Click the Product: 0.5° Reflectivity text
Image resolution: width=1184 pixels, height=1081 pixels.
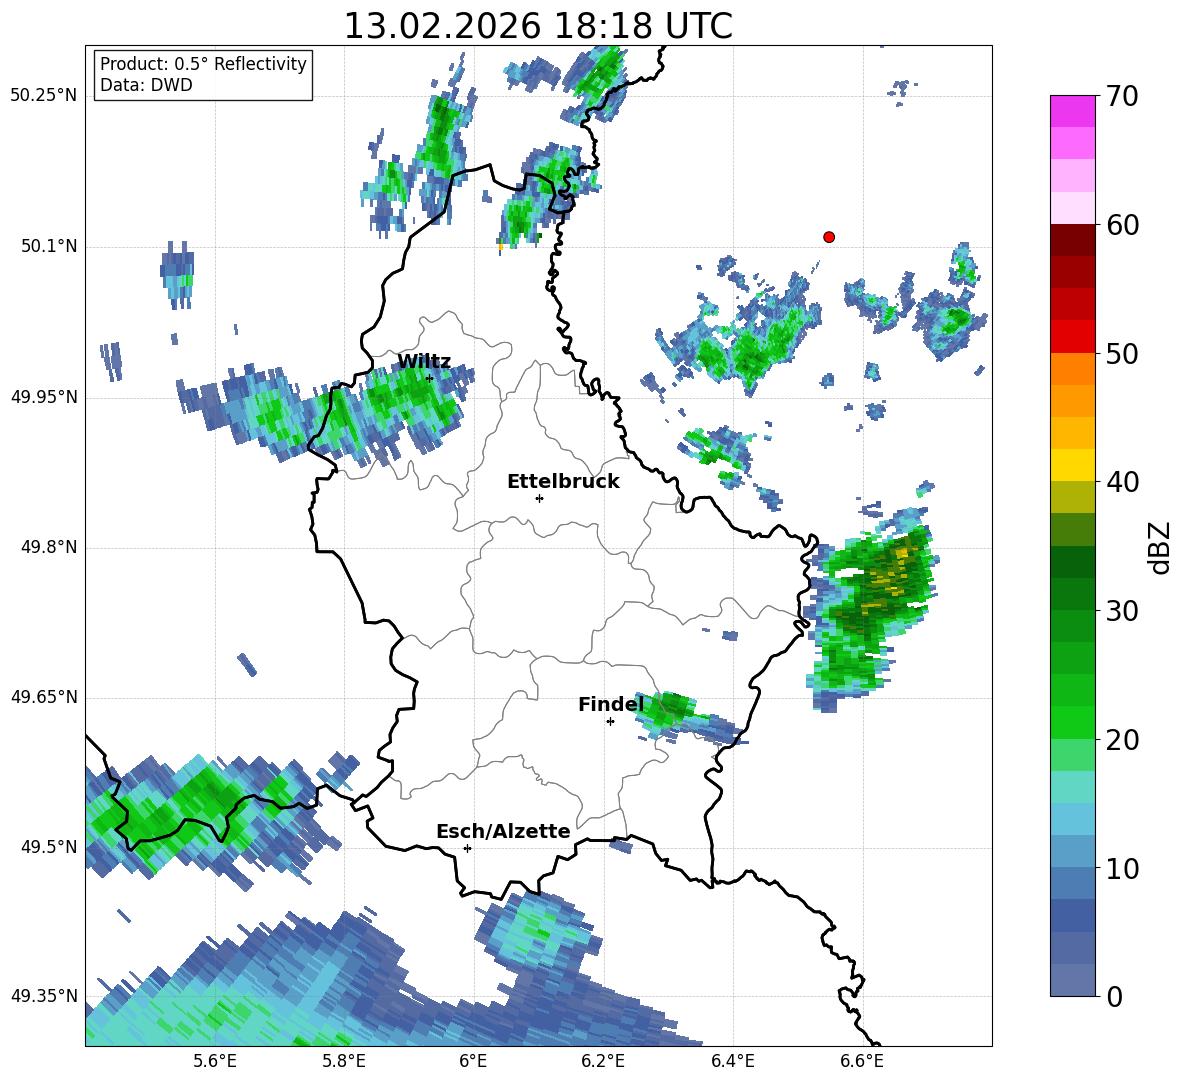[x=203, y=64]
